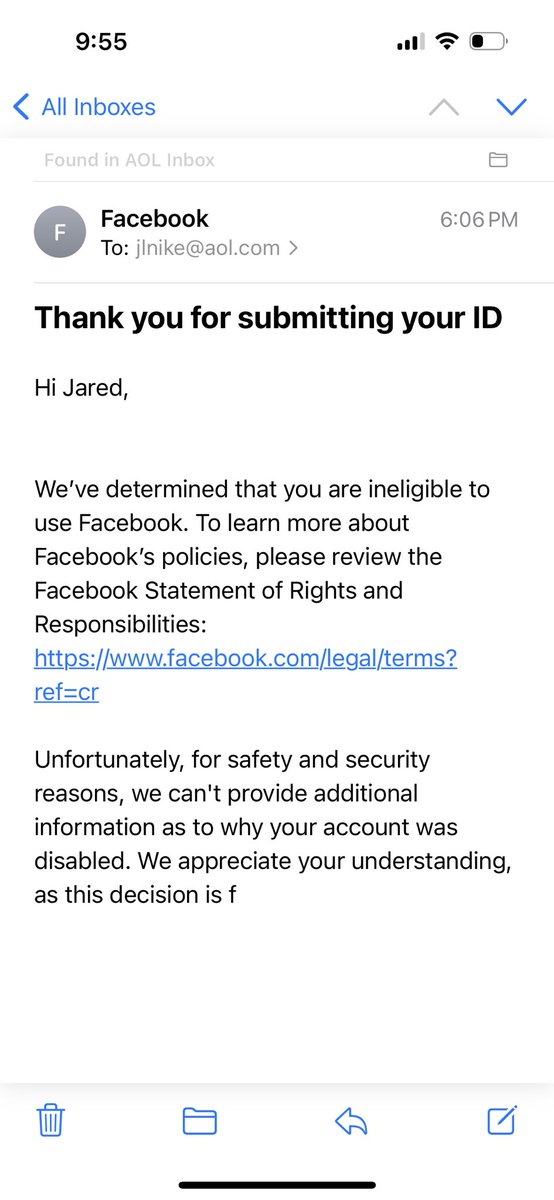This screenshot has height=1200, width=554.
Task: Tap the reply arrow icon
Action: (351, 1122)
